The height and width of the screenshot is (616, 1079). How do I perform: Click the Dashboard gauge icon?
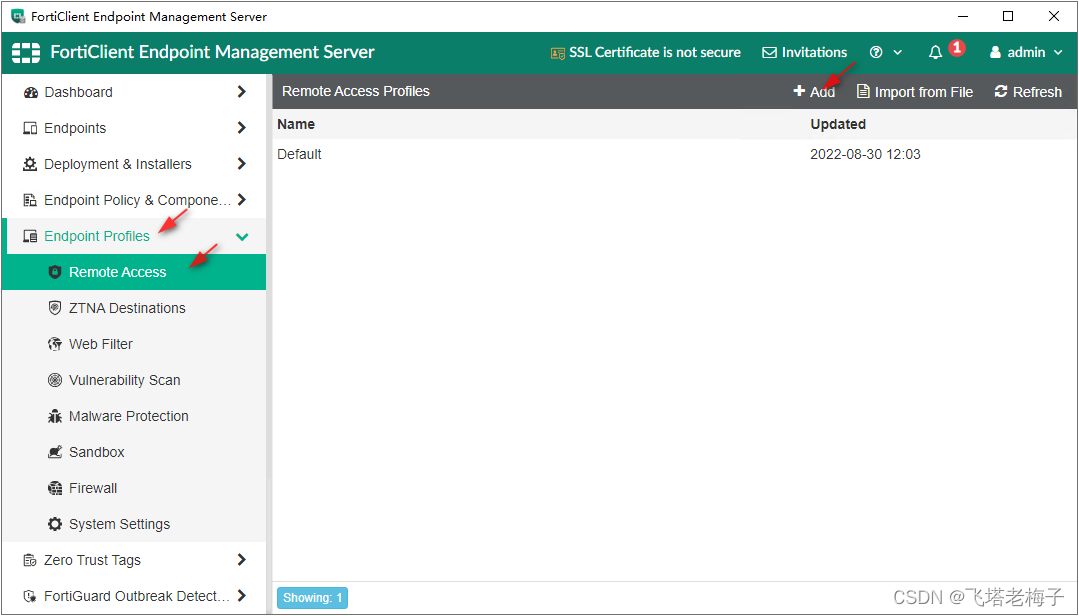click(30, 92)
